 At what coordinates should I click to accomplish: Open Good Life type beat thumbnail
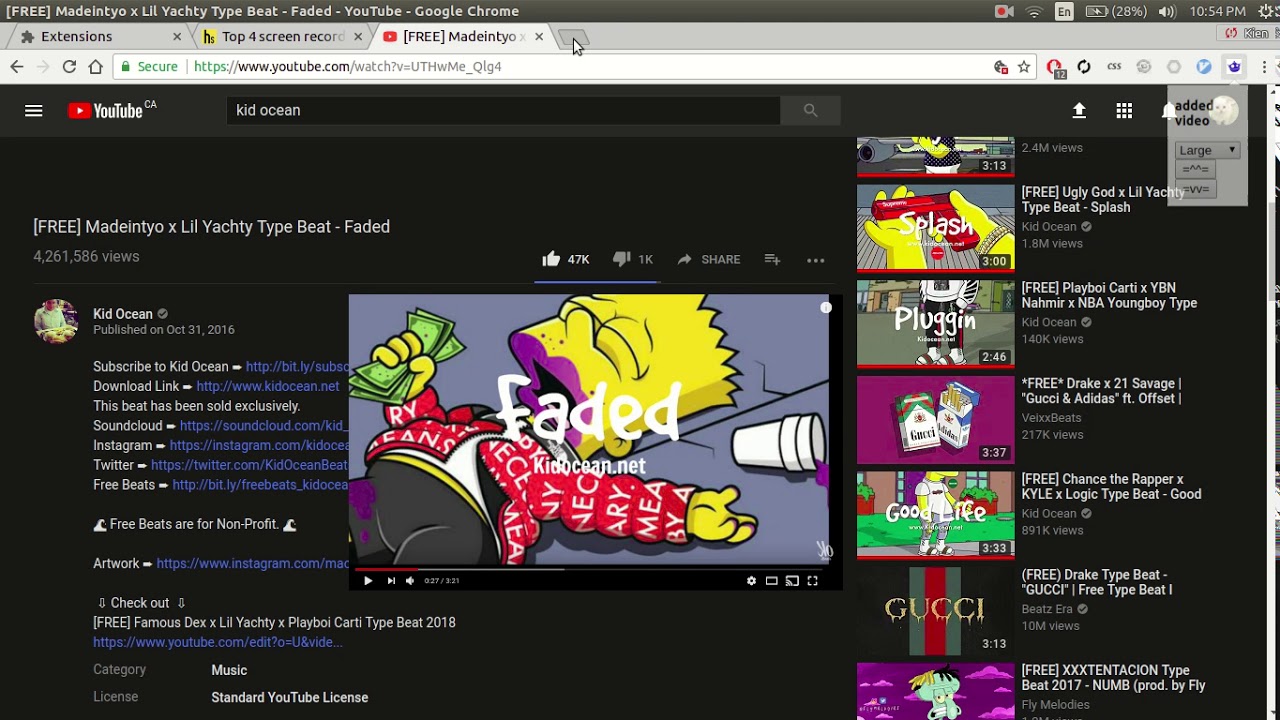935,515
